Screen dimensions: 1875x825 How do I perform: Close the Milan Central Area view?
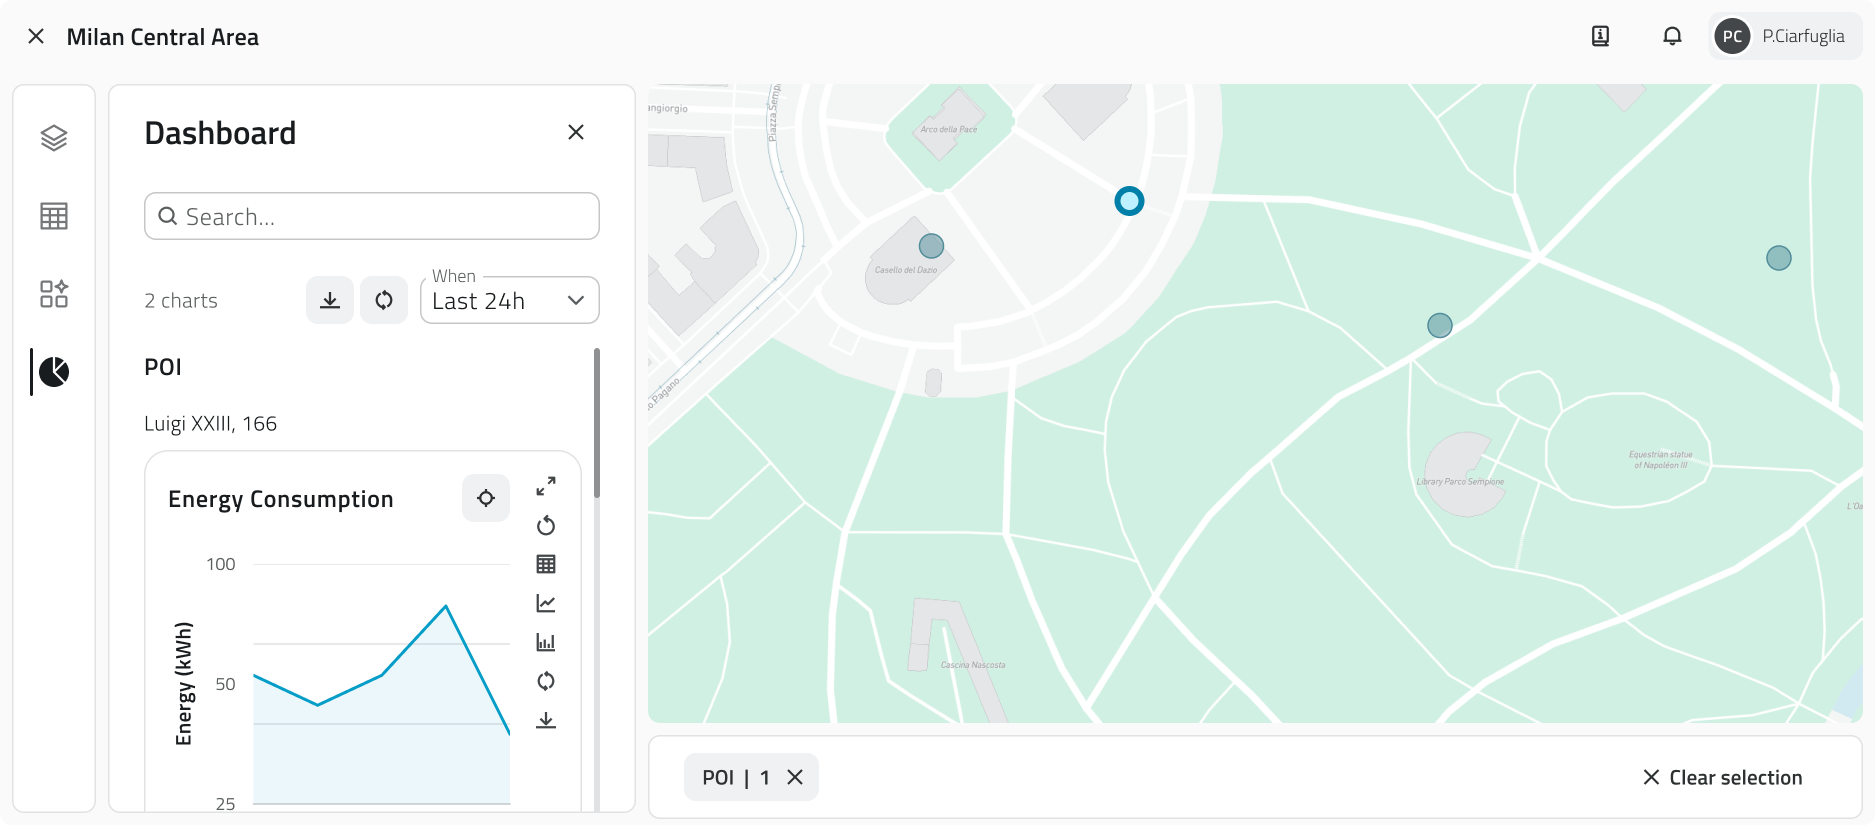36,37
